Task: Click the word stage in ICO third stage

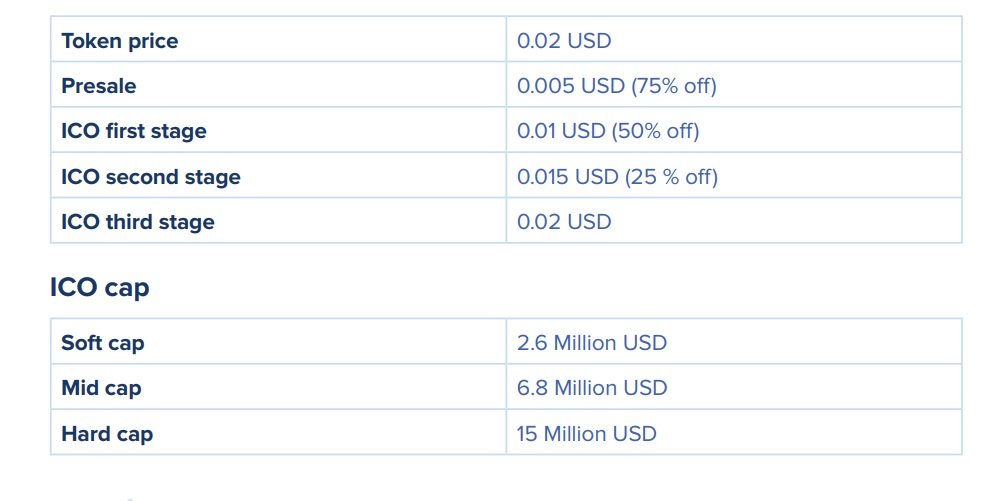Action: [x=186, y=223]
